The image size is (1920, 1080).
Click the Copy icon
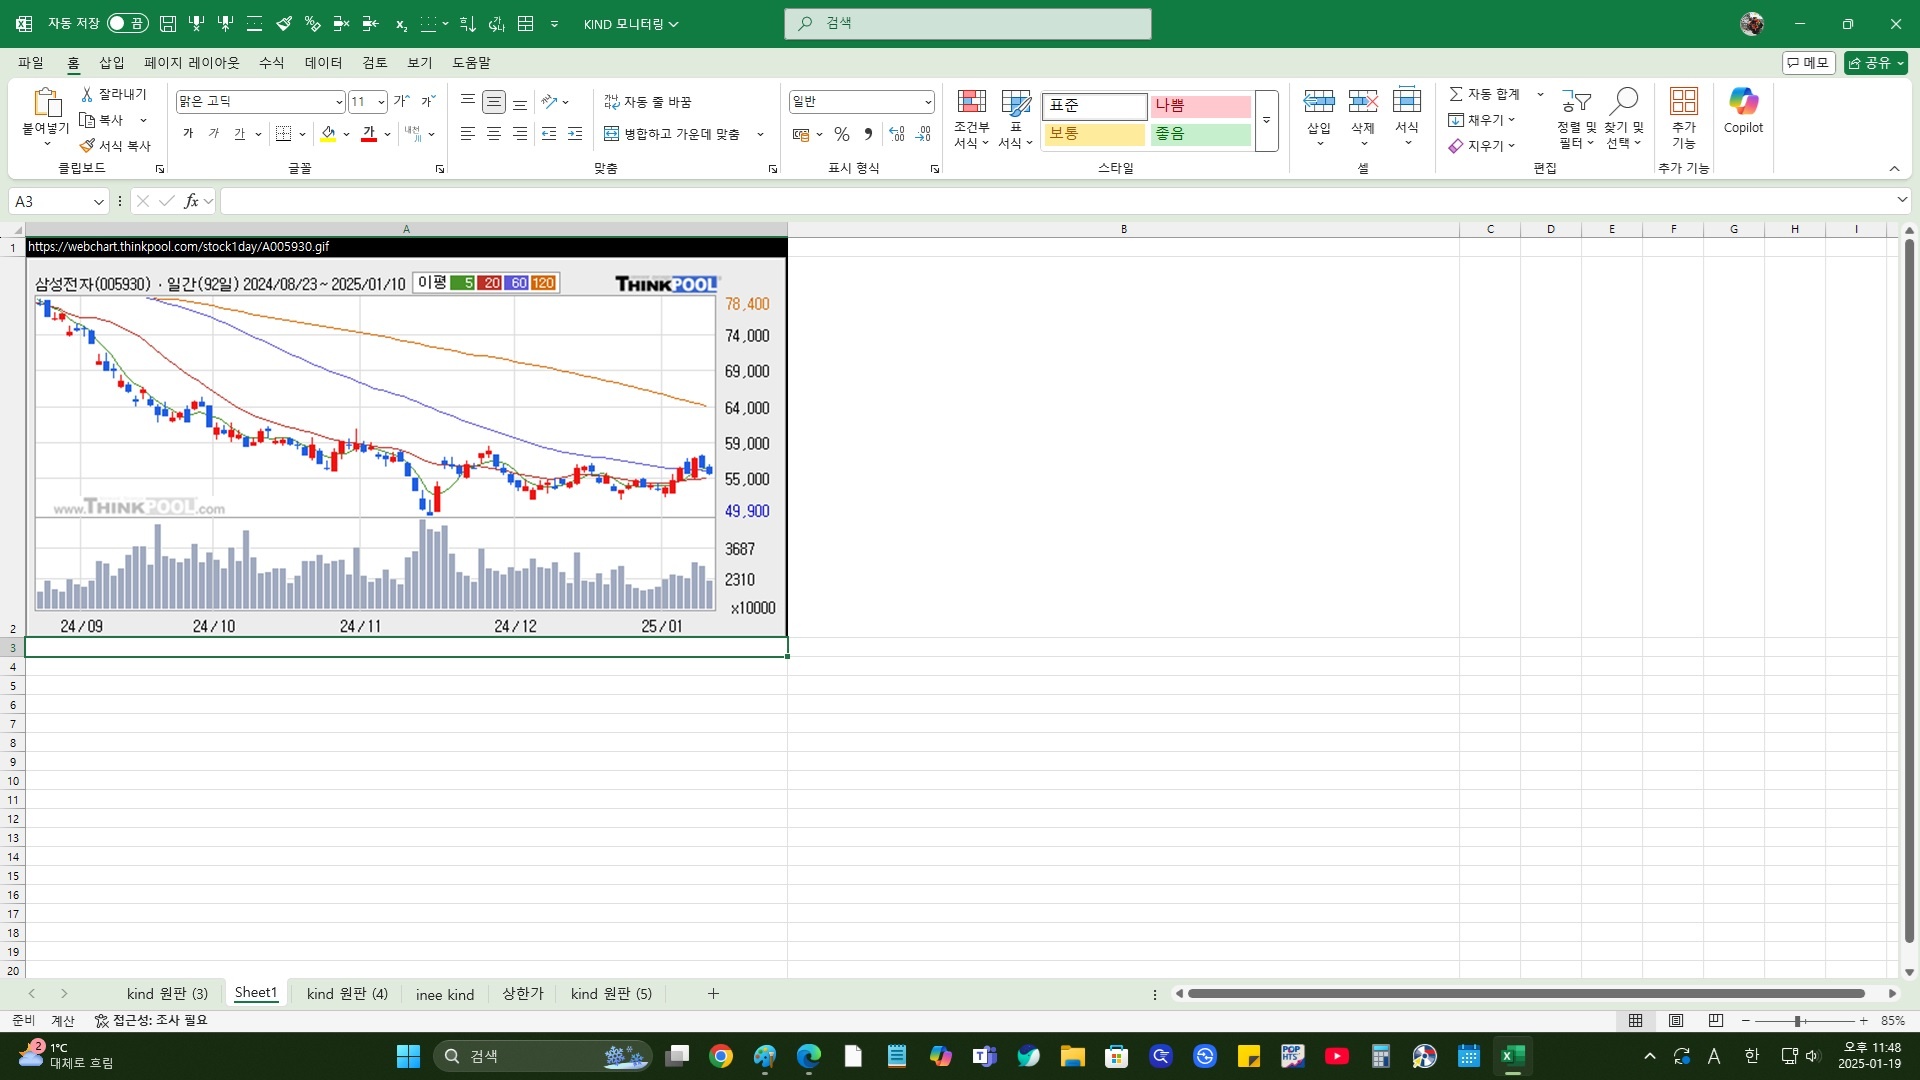pyautogui.click(x=87, y=120)
